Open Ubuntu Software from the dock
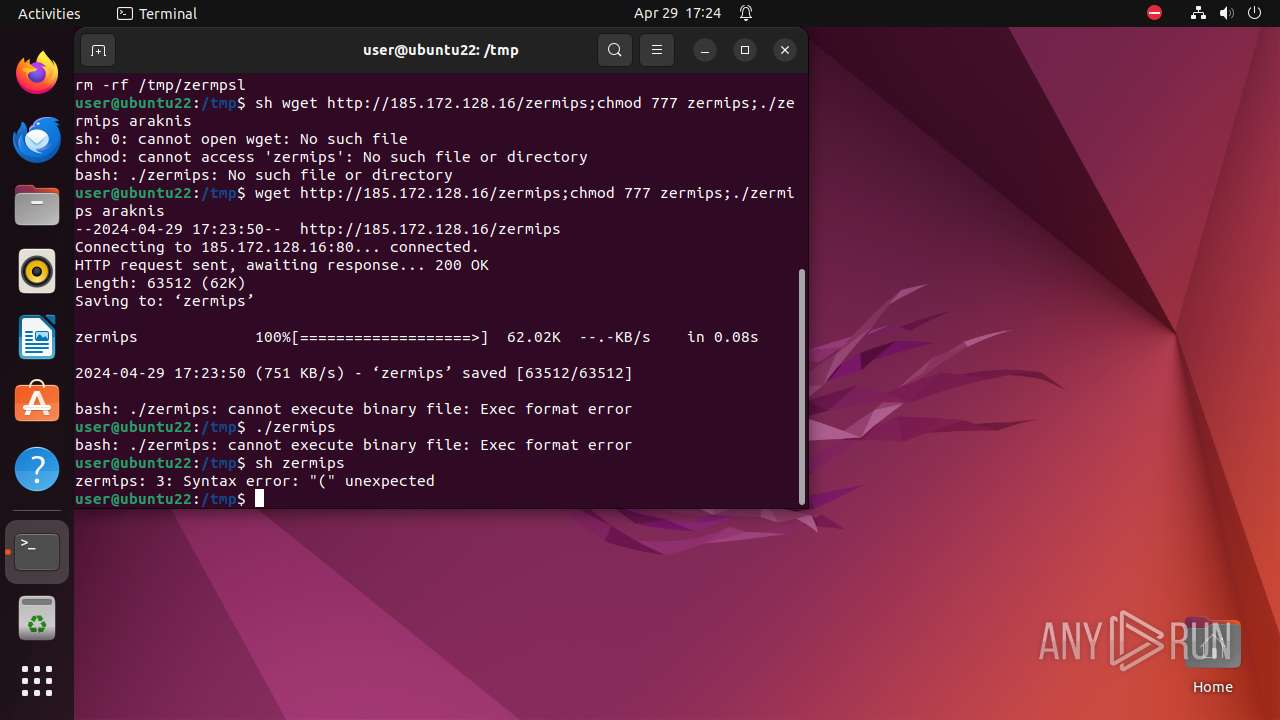This screenshot has height=720, width=1280. click(37, 403)
